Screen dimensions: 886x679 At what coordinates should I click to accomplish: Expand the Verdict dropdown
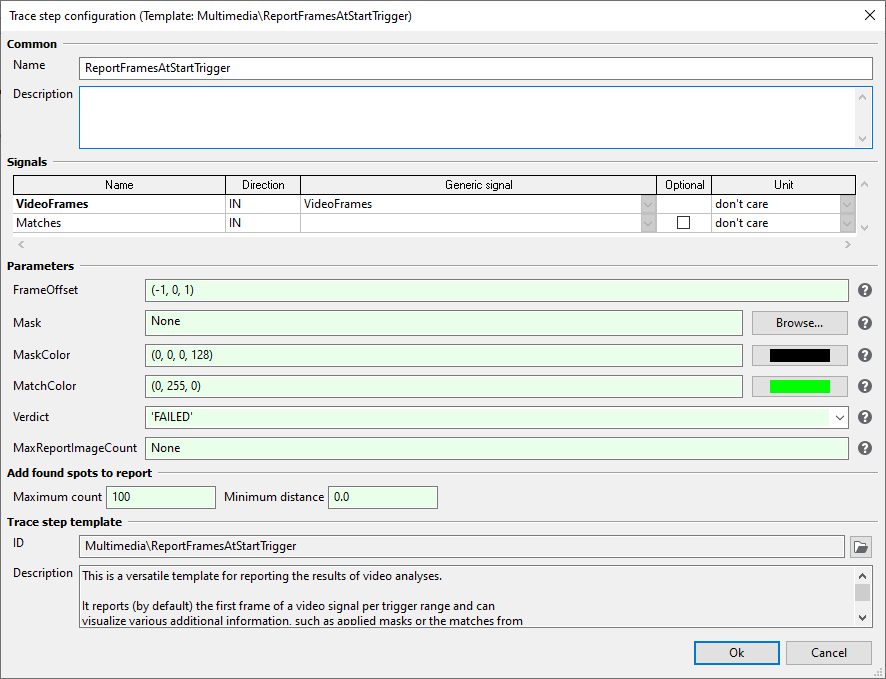[x=839, y=417]
